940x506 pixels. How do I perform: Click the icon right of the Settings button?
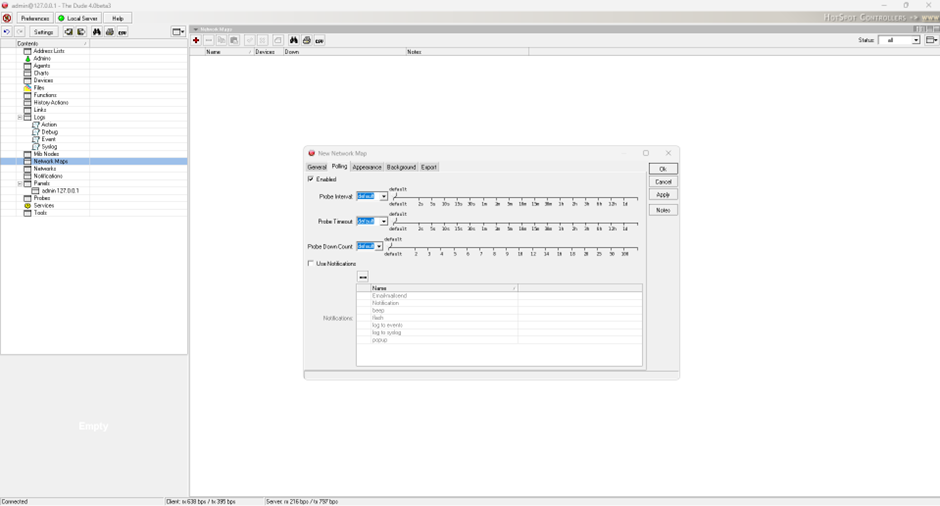pos(68,32)
